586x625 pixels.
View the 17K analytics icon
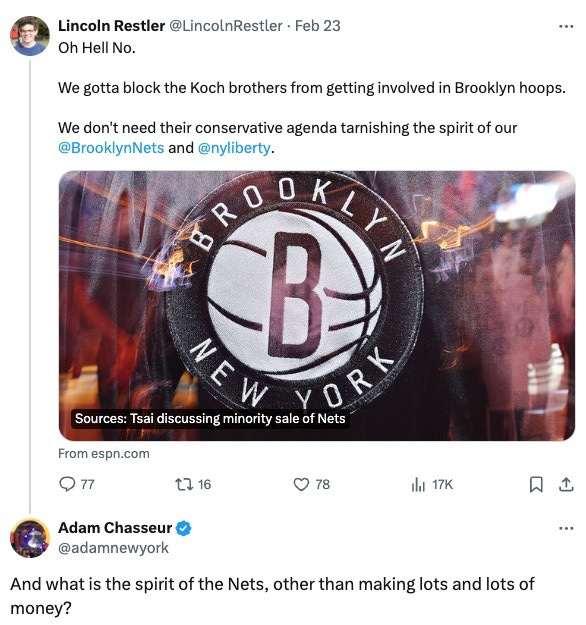[x=418, y=484]
